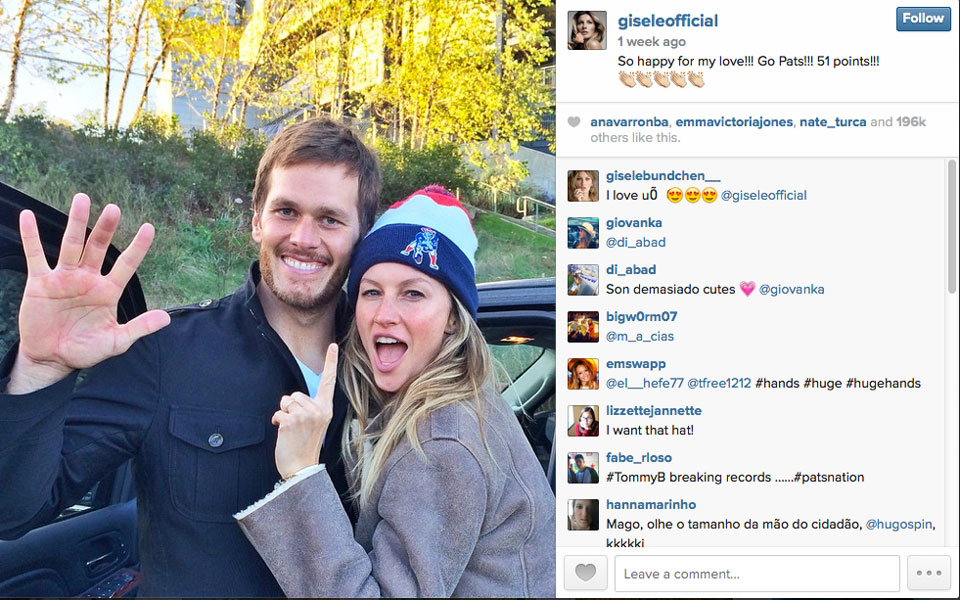Viewport: 960px width, 600px height.
Task: Click giovanka's profile picture
Action: (583, 233)
